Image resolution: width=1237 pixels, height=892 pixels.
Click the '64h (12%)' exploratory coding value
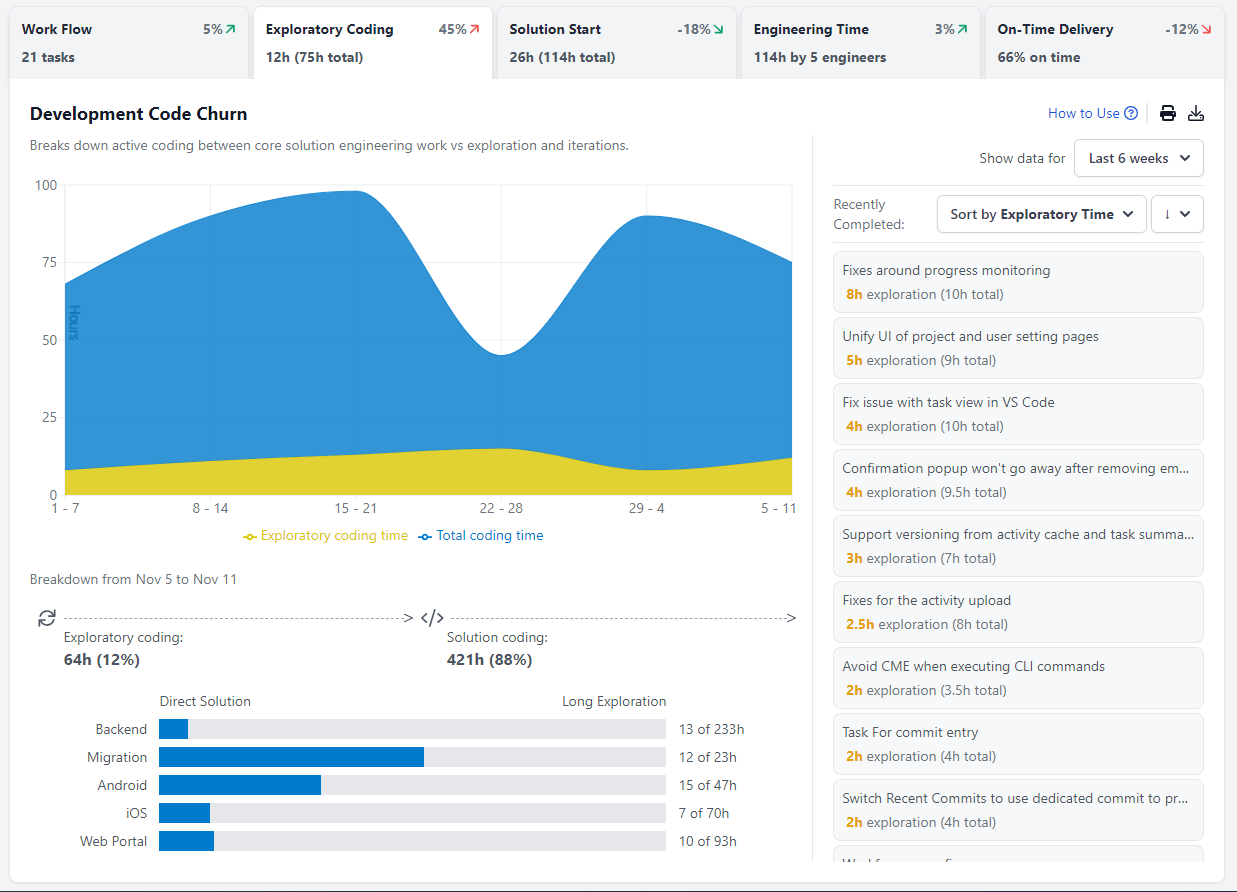(x=102, y=660)
